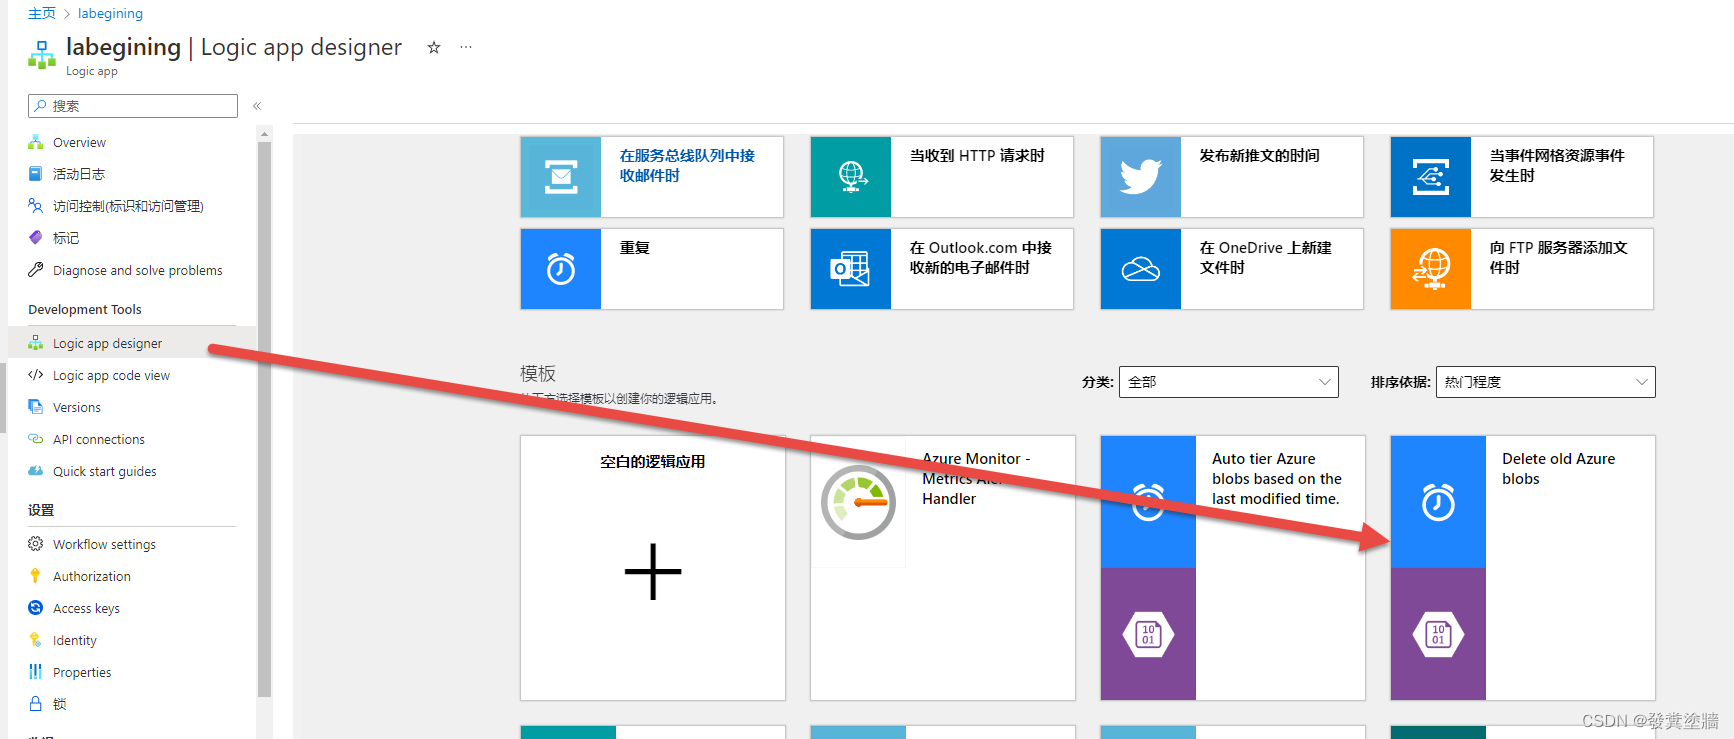Image resolution: width=1734 pixels, height=739 pixels.
Task: Click the 访问控制 people icon
Action: 36,206
